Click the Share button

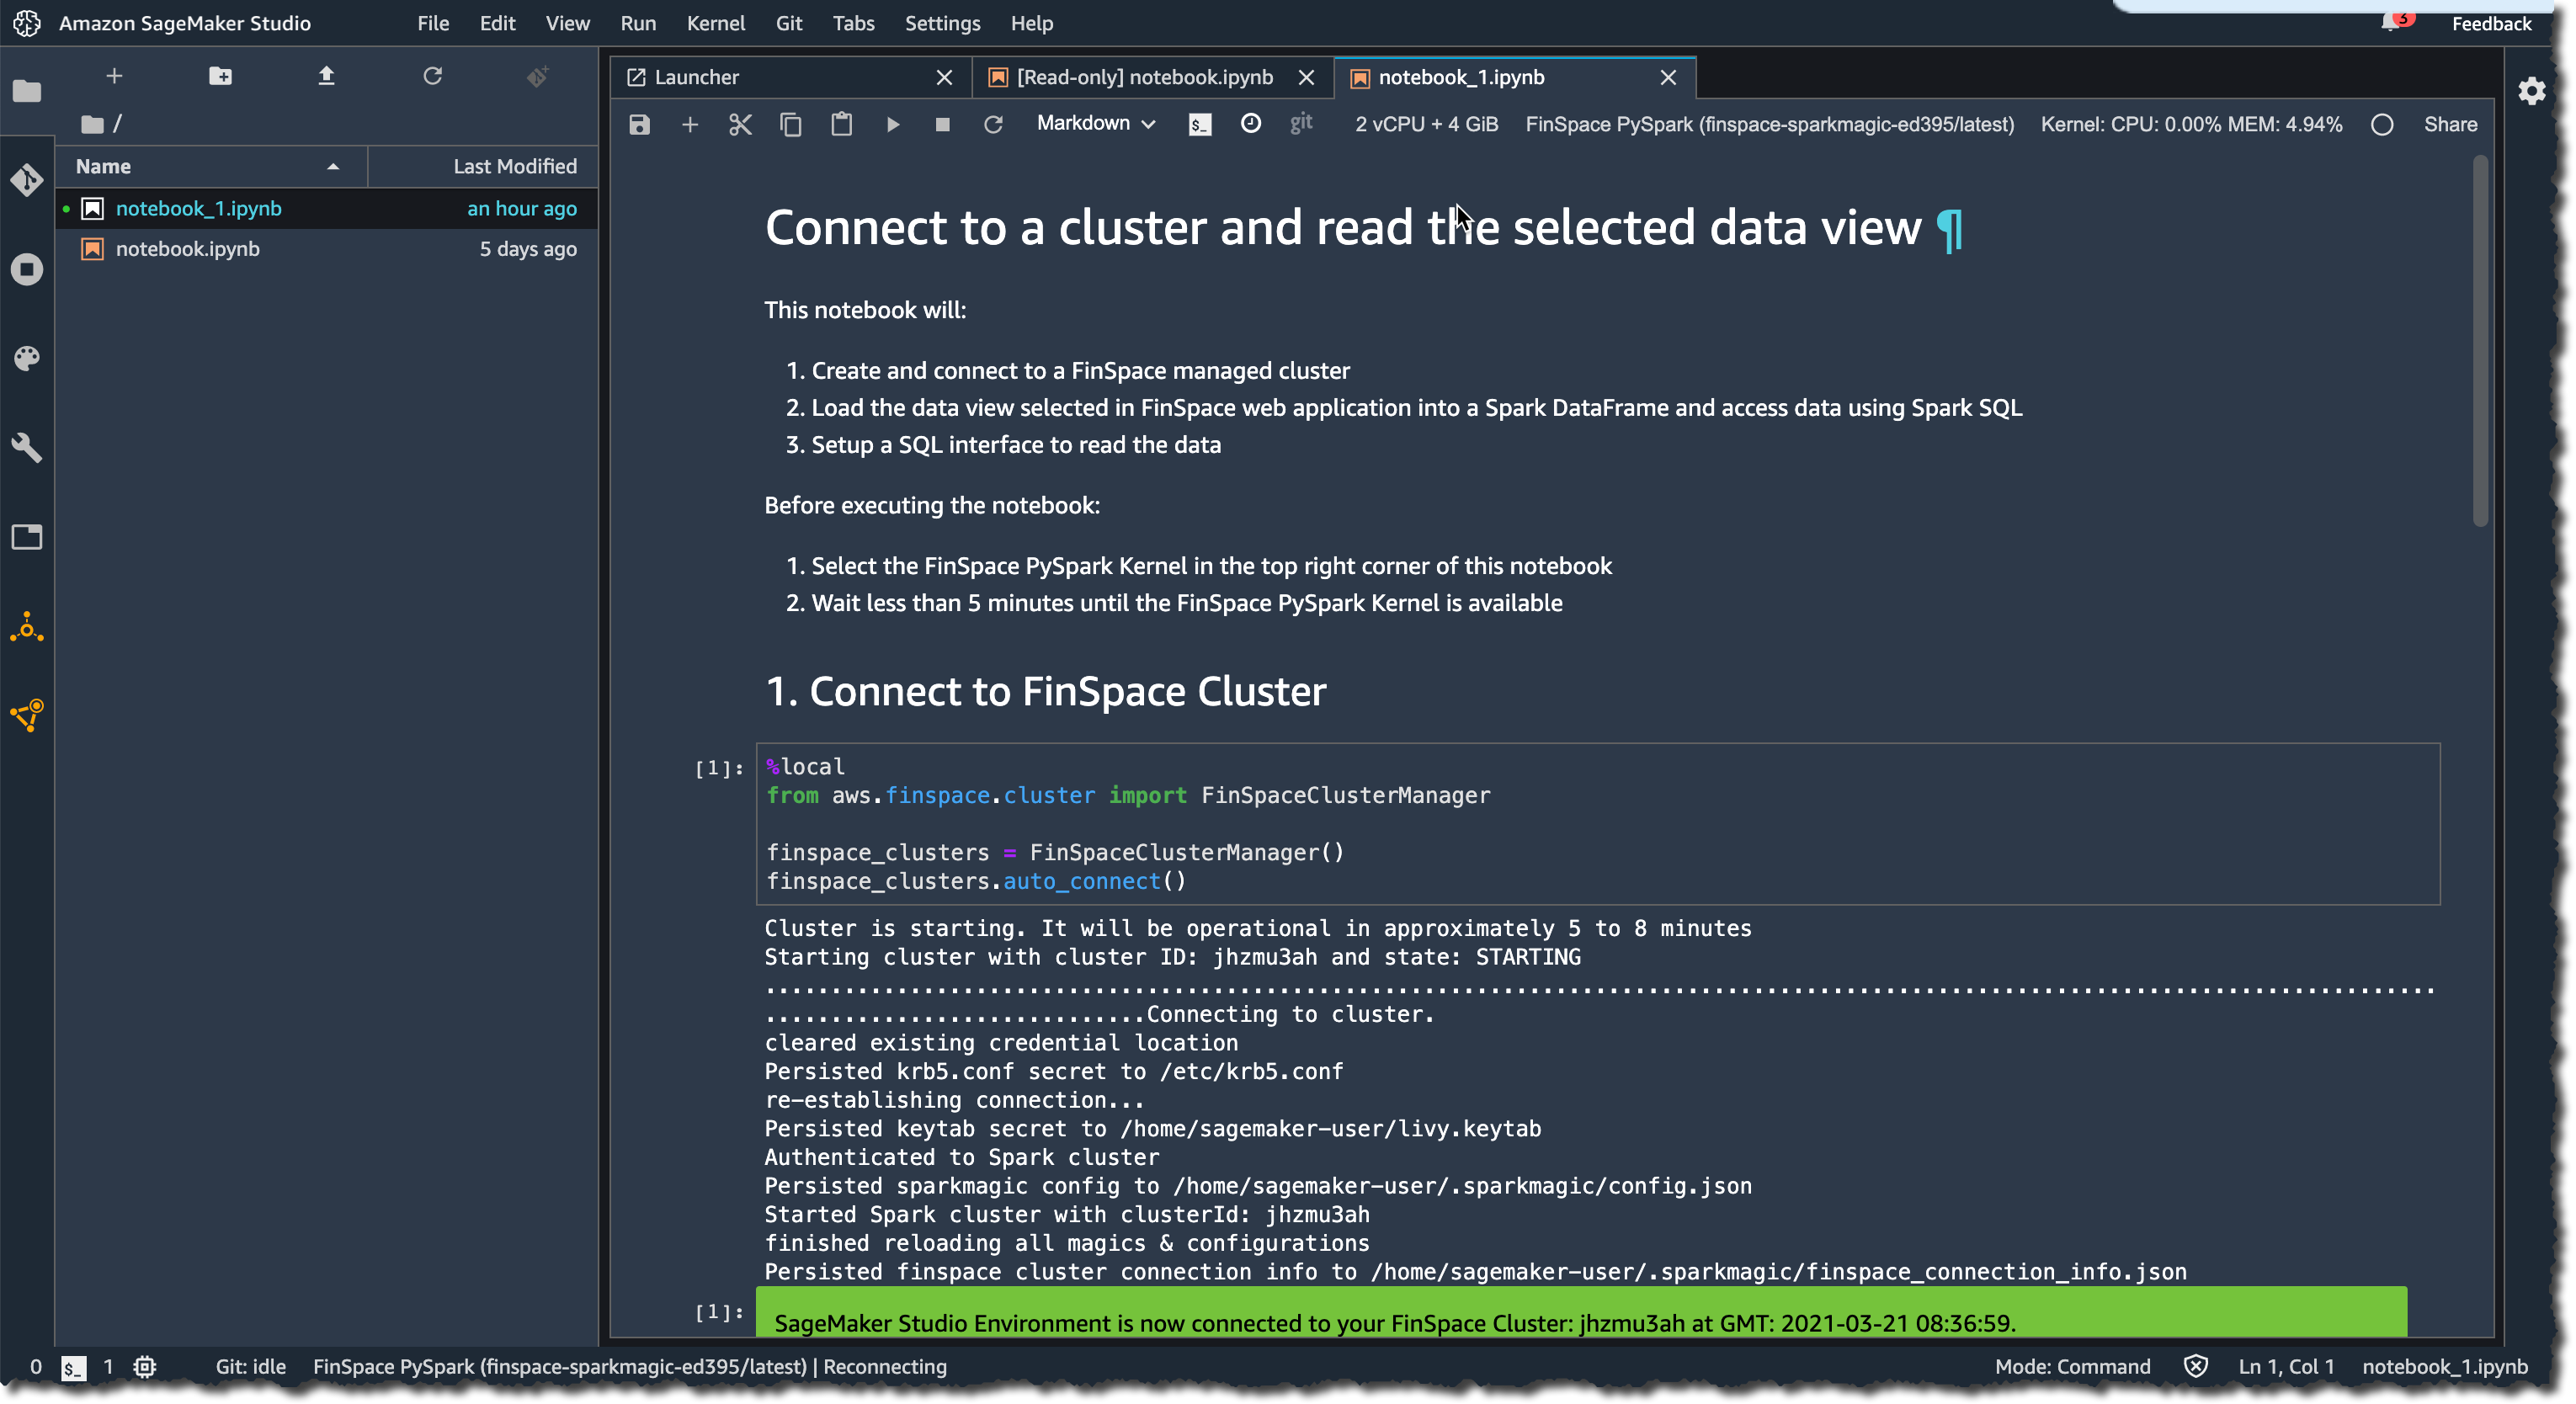point(2450,124)
